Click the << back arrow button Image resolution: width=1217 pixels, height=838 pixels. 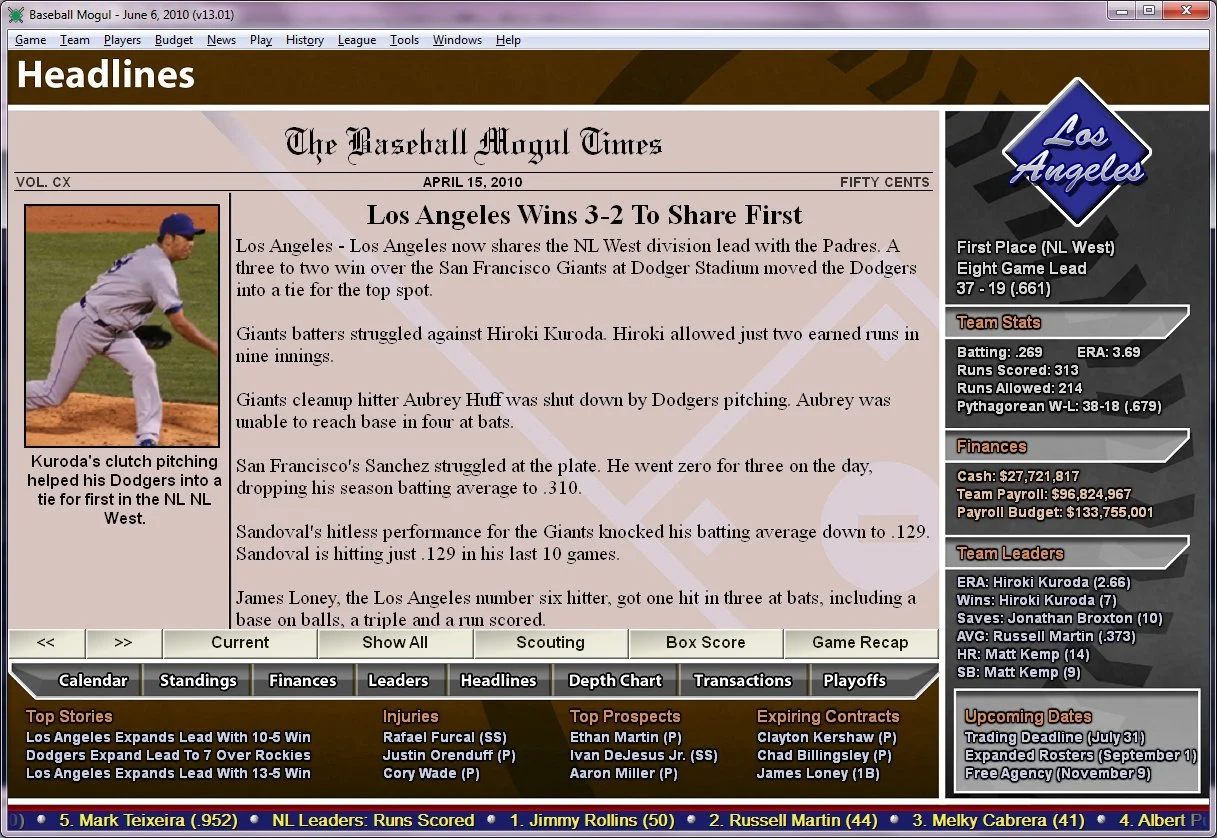click(46, 644)
